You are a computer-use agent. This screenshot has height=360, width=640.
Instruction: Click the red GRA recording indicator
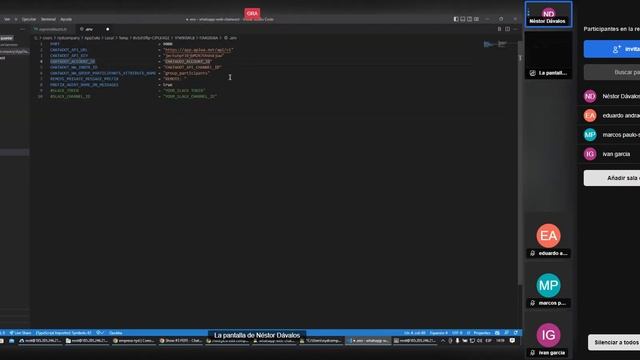point(252,13)
